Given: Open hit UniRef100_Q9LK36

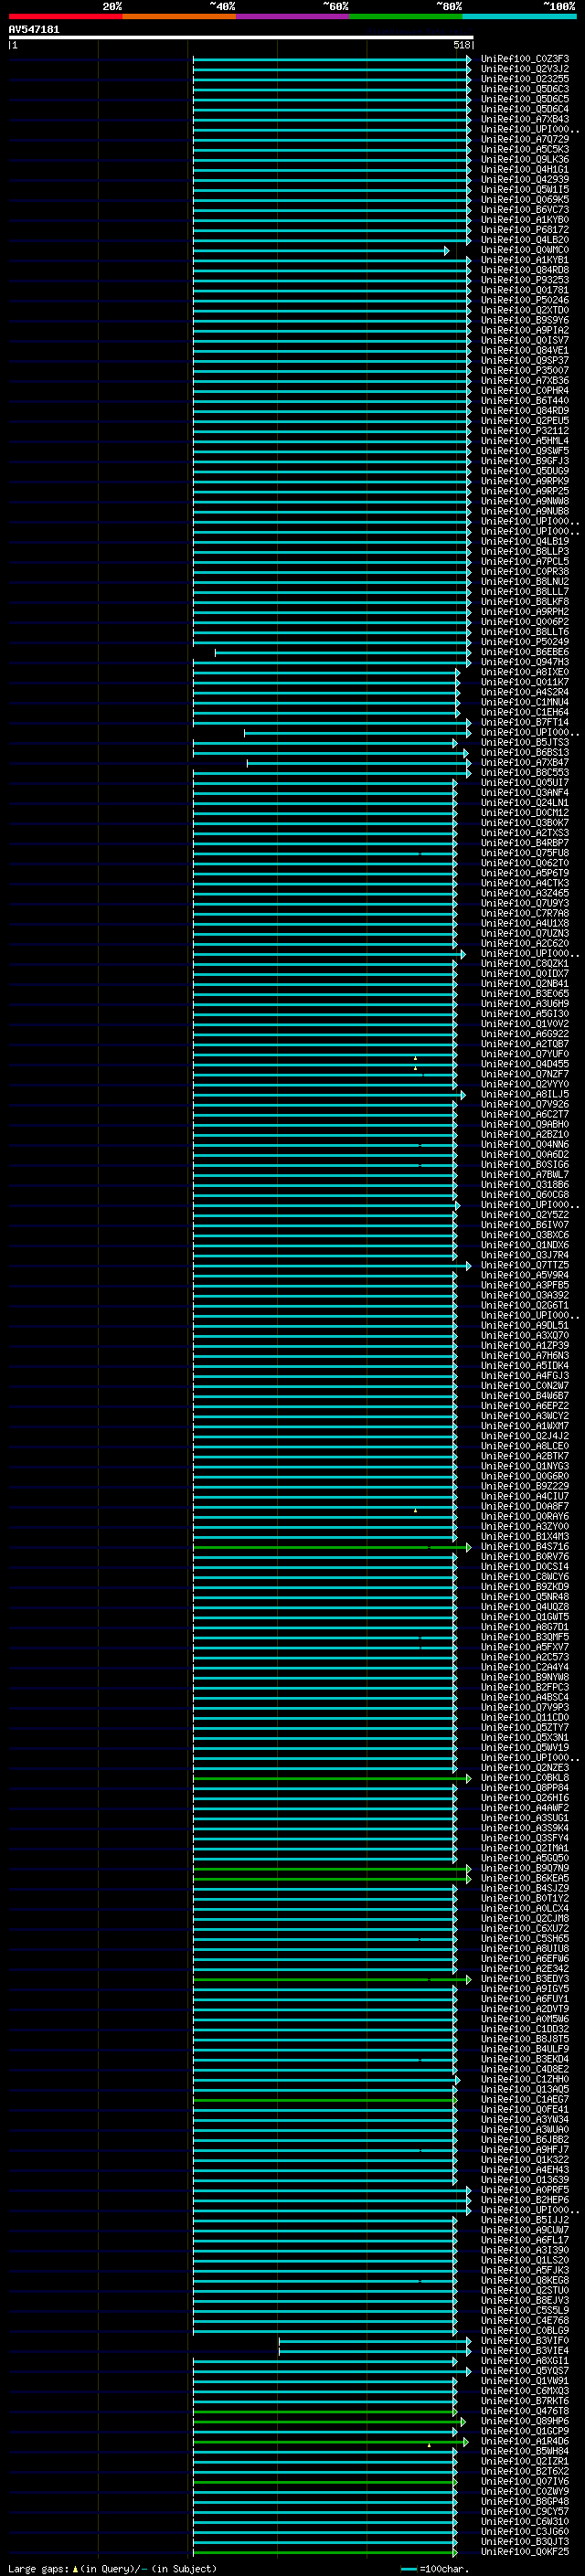Looking at the screenshot, I should pyautogui.click(x=525, y=160).
